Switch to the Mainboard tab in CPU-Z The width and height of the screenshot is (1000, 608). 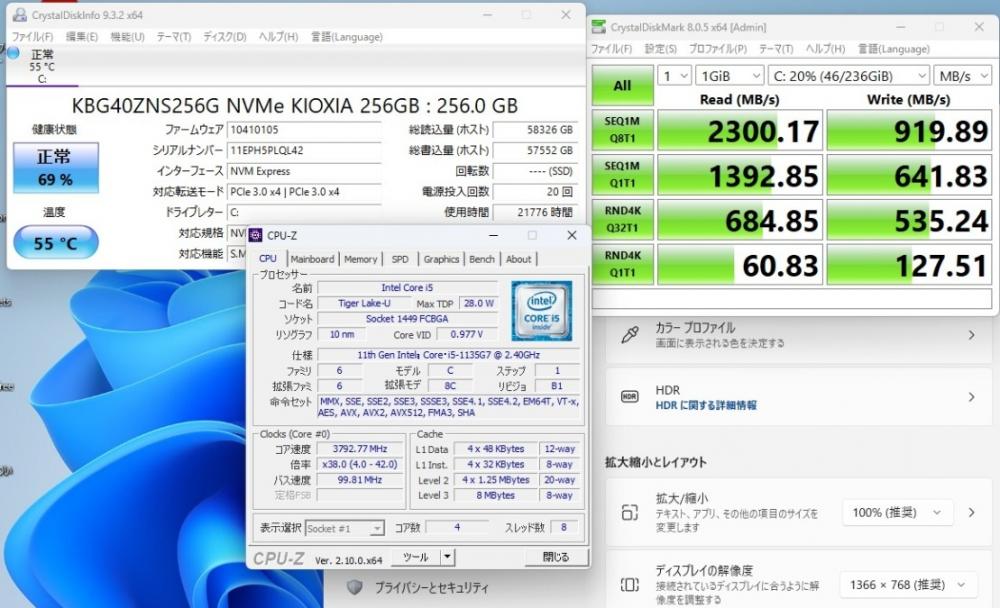click(312, 259)
